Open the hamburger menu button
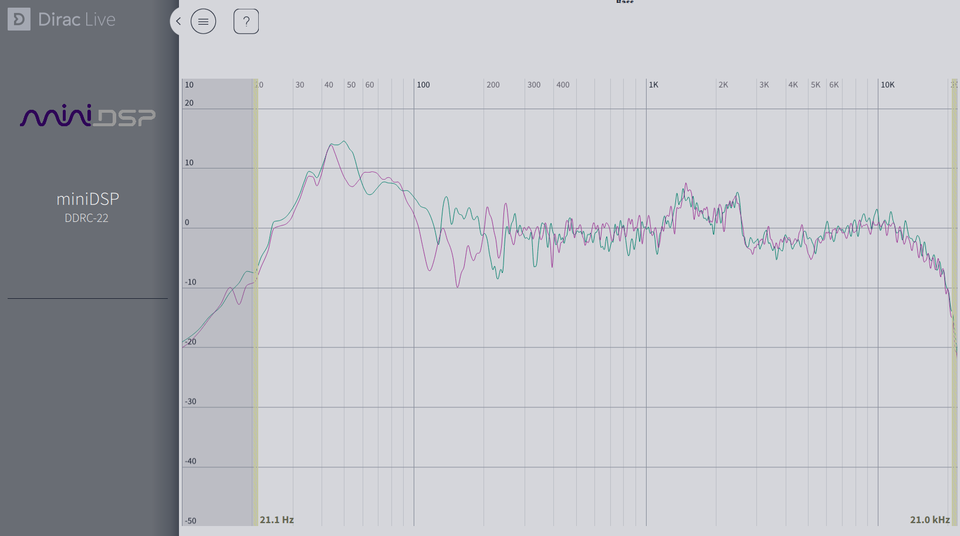The image size is (960, 536). click(203, 21)
